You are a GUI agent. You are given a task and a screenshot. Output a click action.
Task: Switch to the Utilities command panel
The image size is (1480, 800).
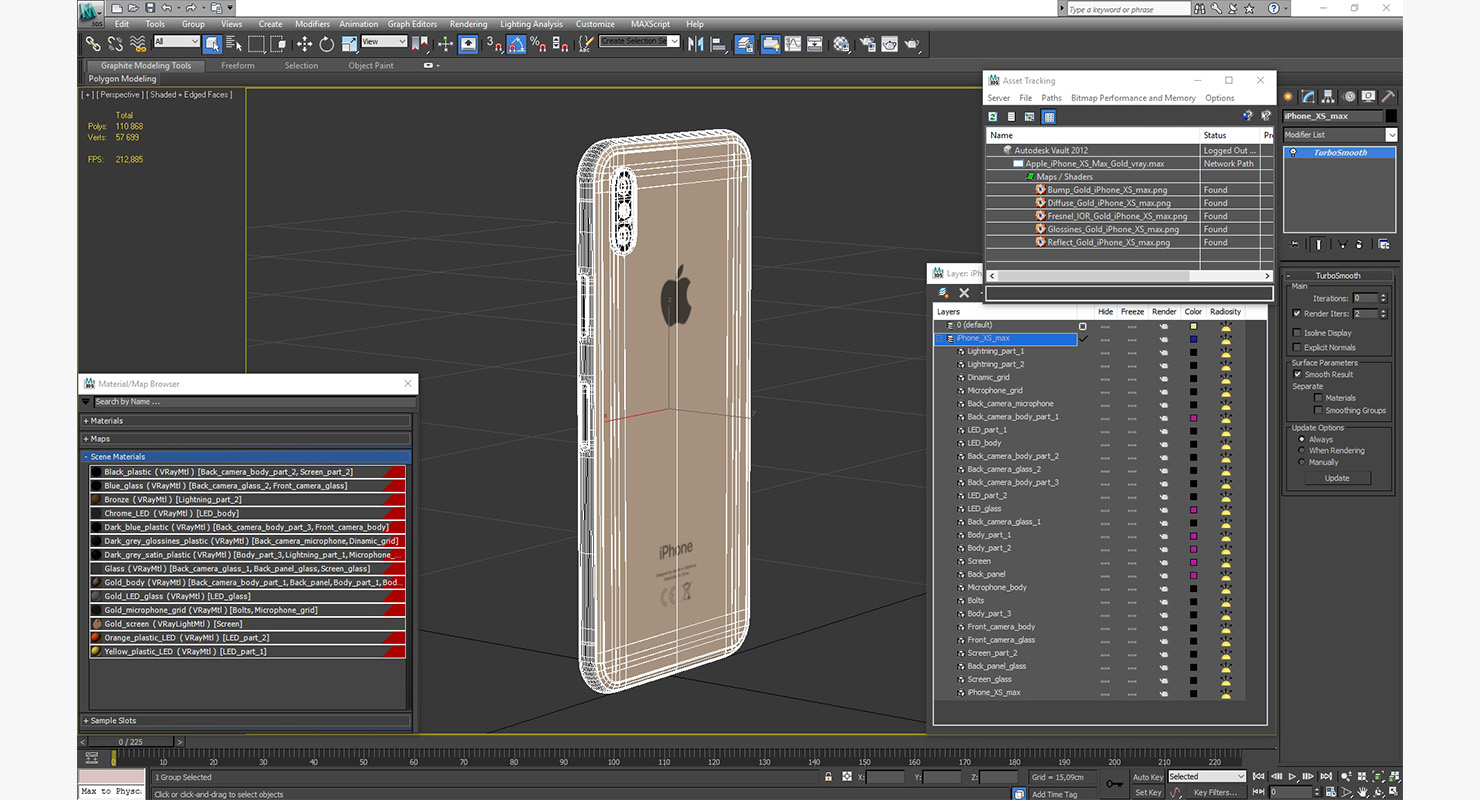pyautogui.click(x=1389, y=96)
